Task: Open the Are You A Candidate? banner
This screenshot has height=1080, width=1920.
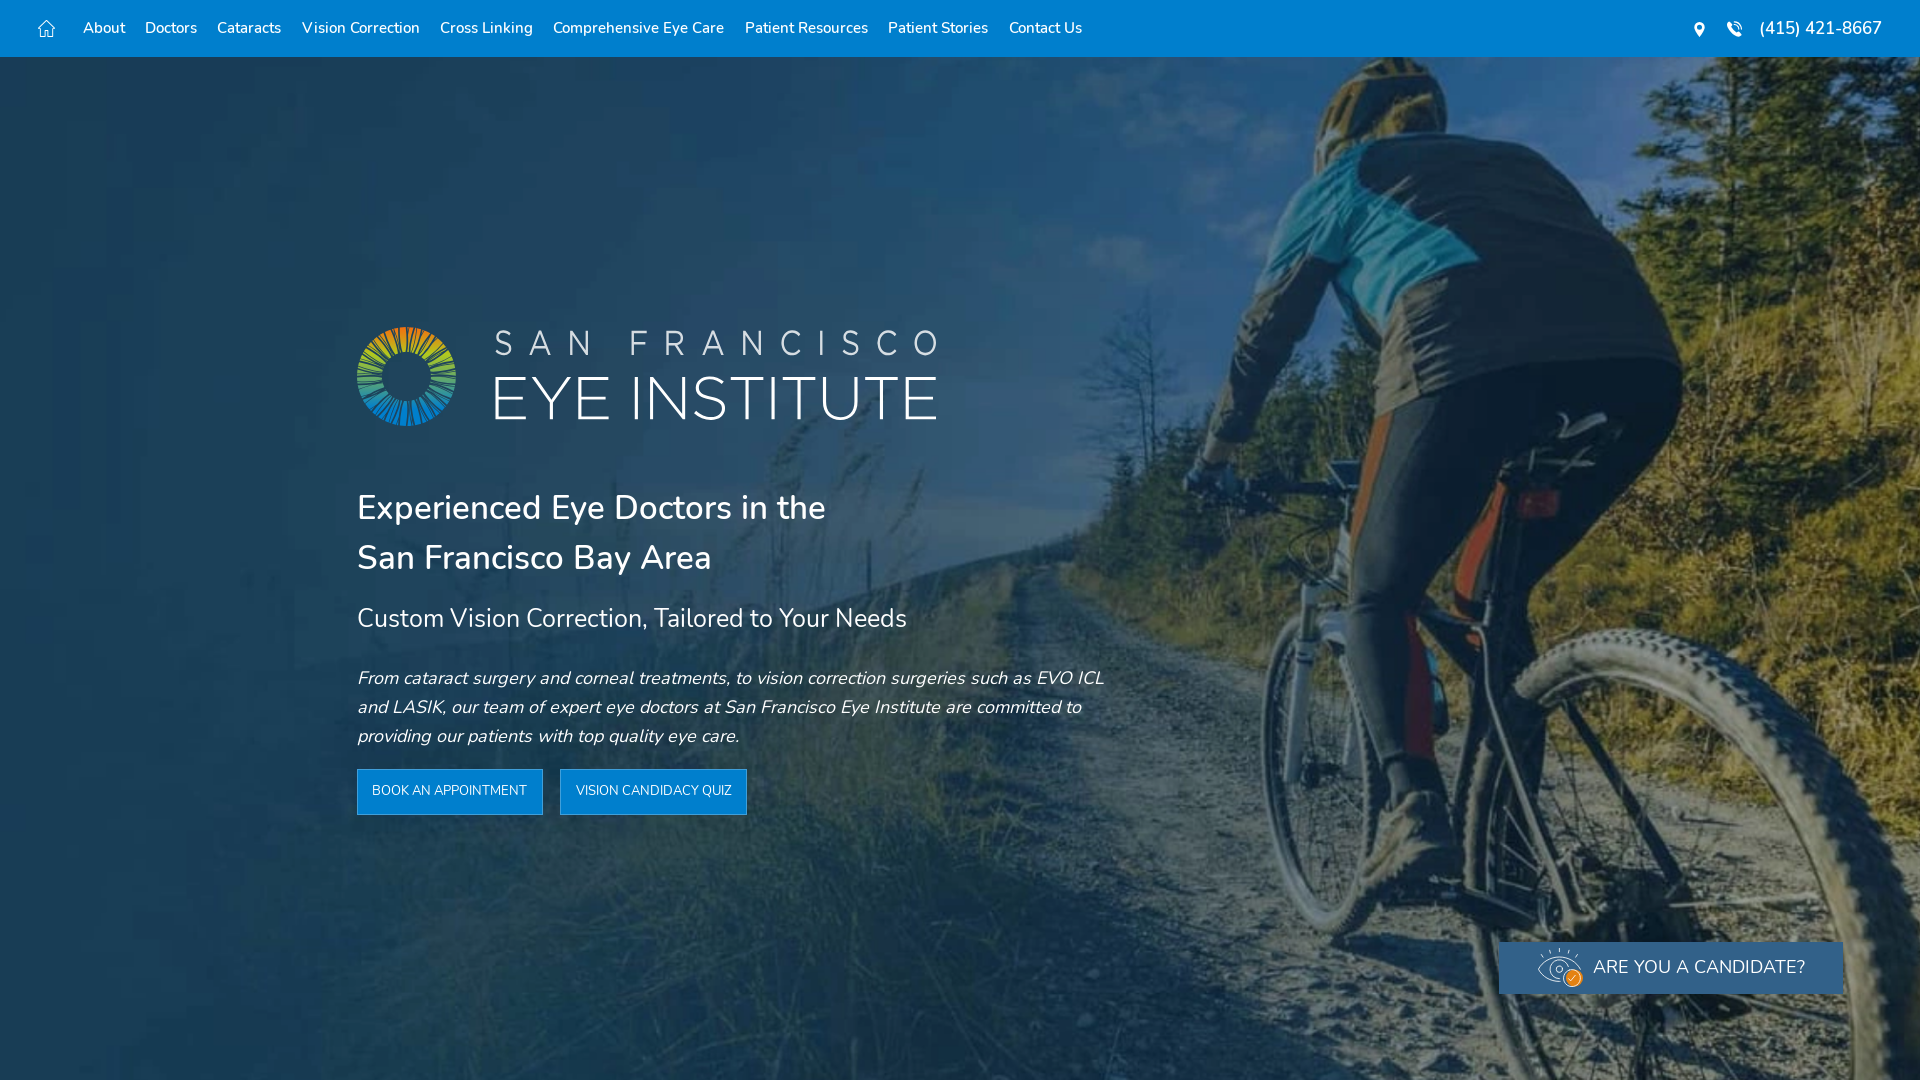Action: (1671, 967)
